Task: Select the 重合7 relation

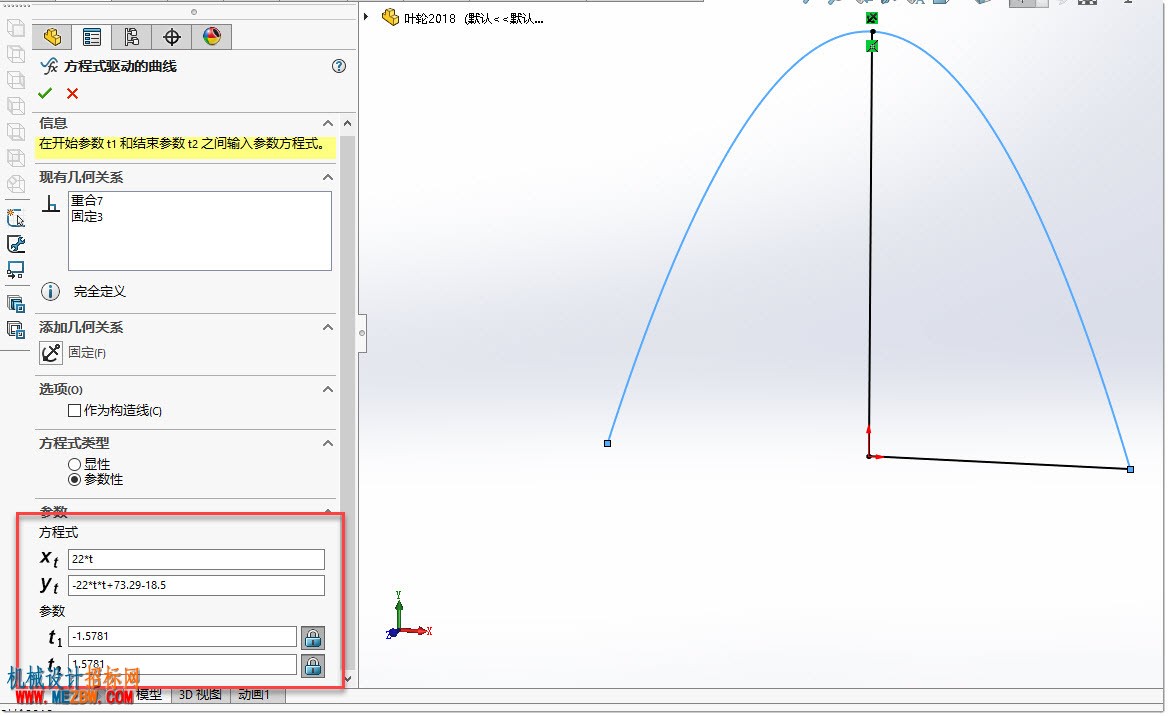Action: coord(87,200)
